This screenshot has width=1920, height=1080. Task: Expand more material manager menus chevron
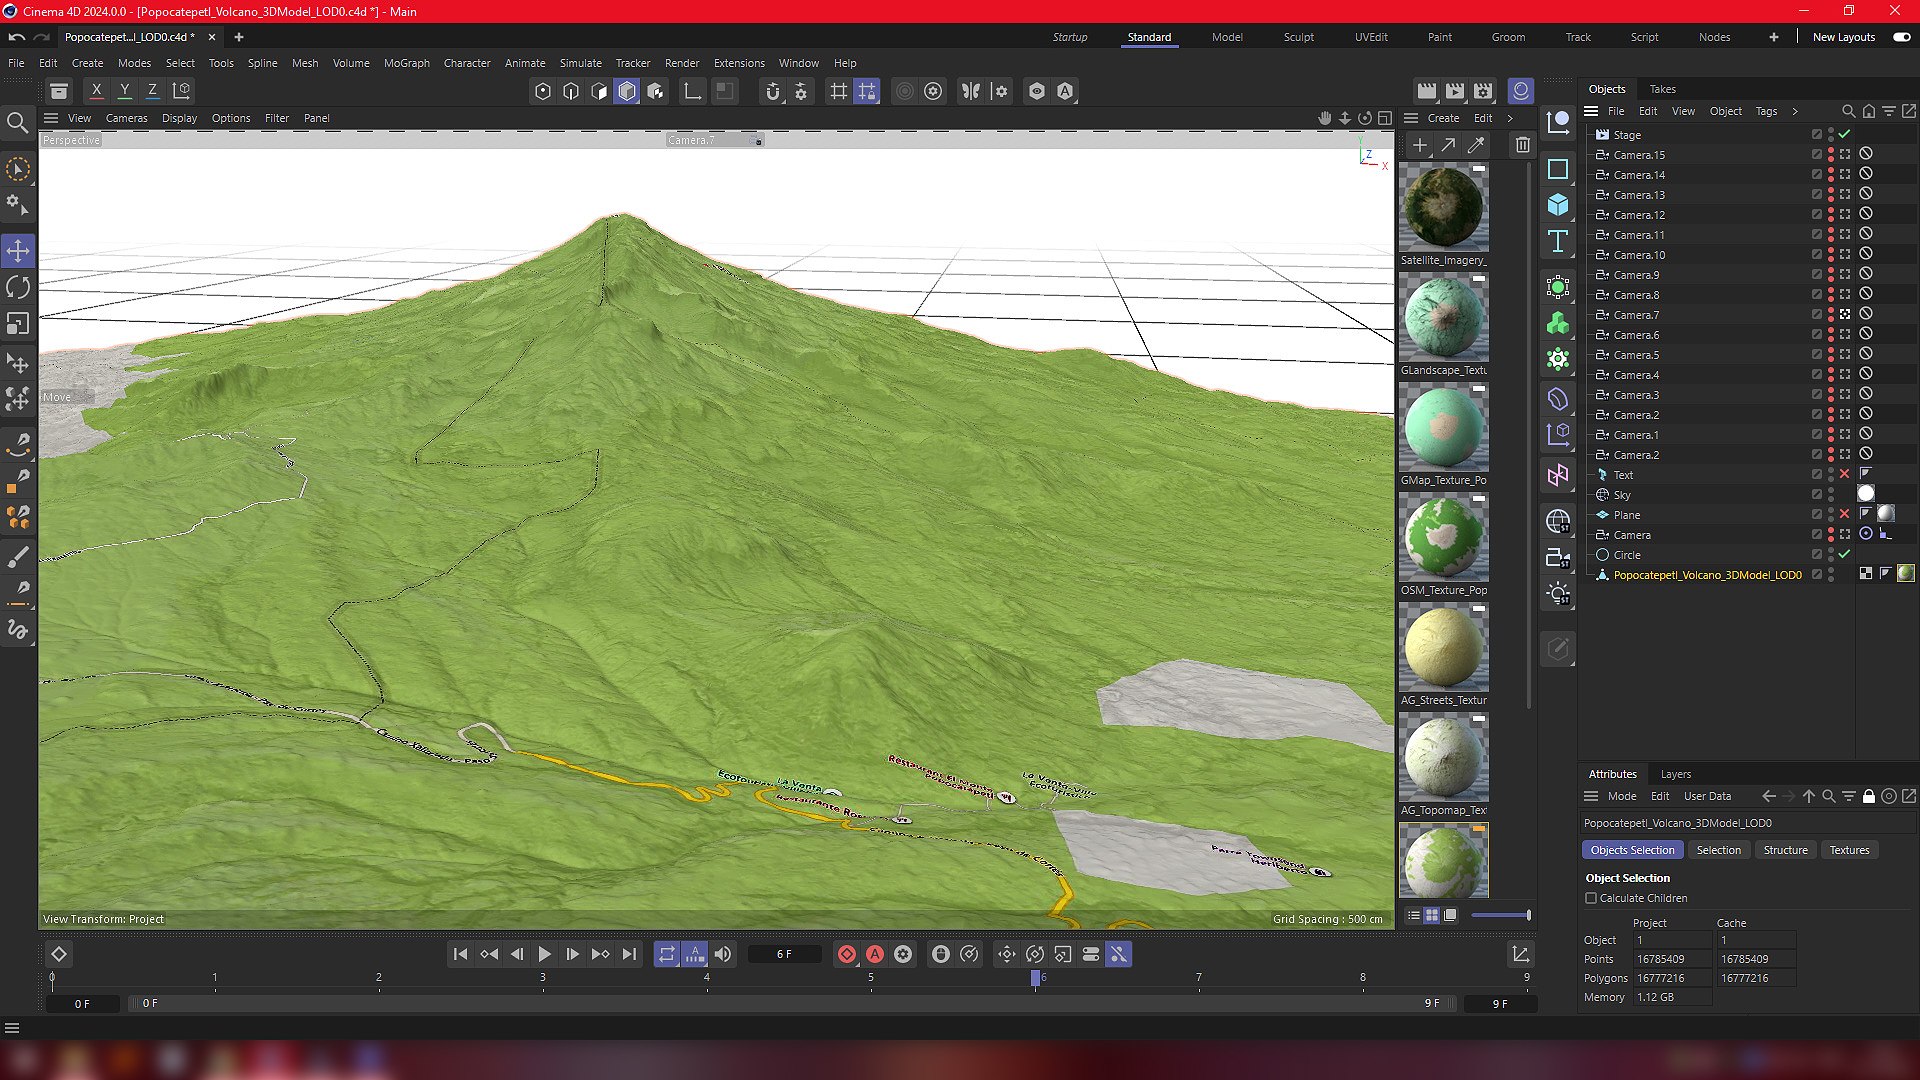pos(1510,118)
